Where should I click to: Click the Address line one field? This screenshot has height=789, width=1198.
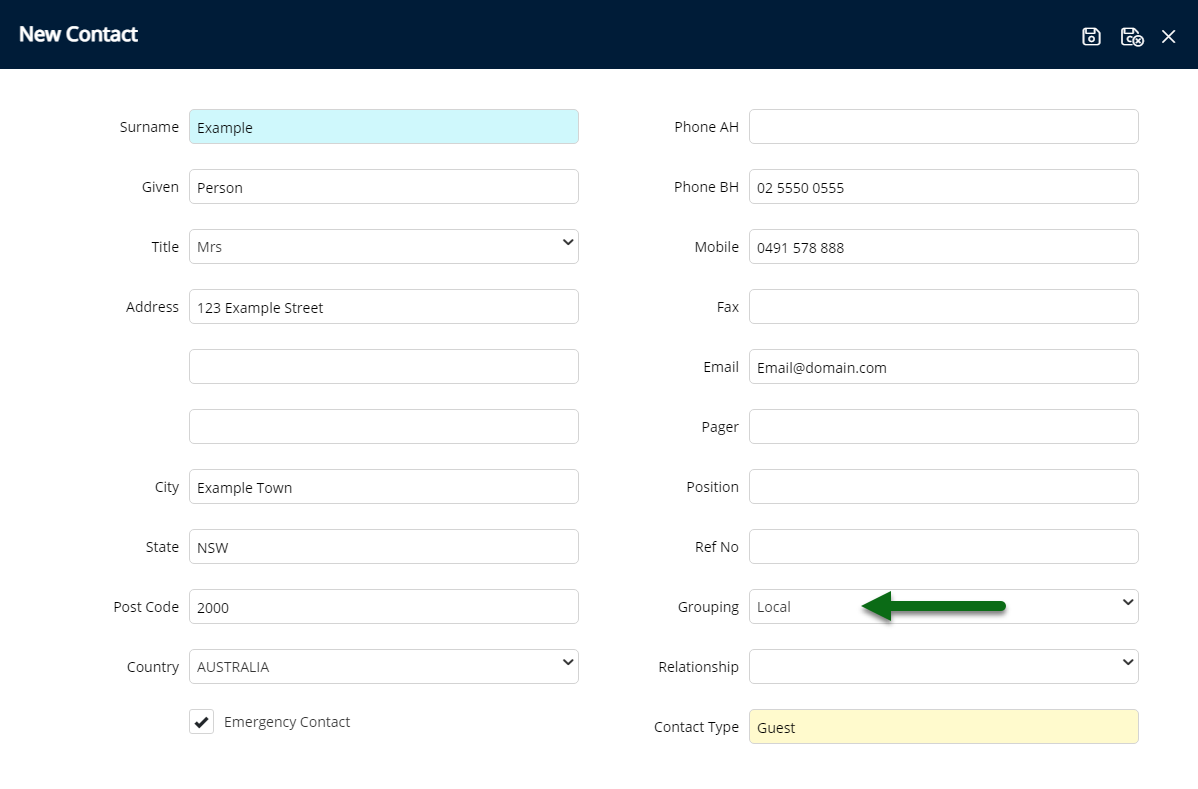pos(383,307)
